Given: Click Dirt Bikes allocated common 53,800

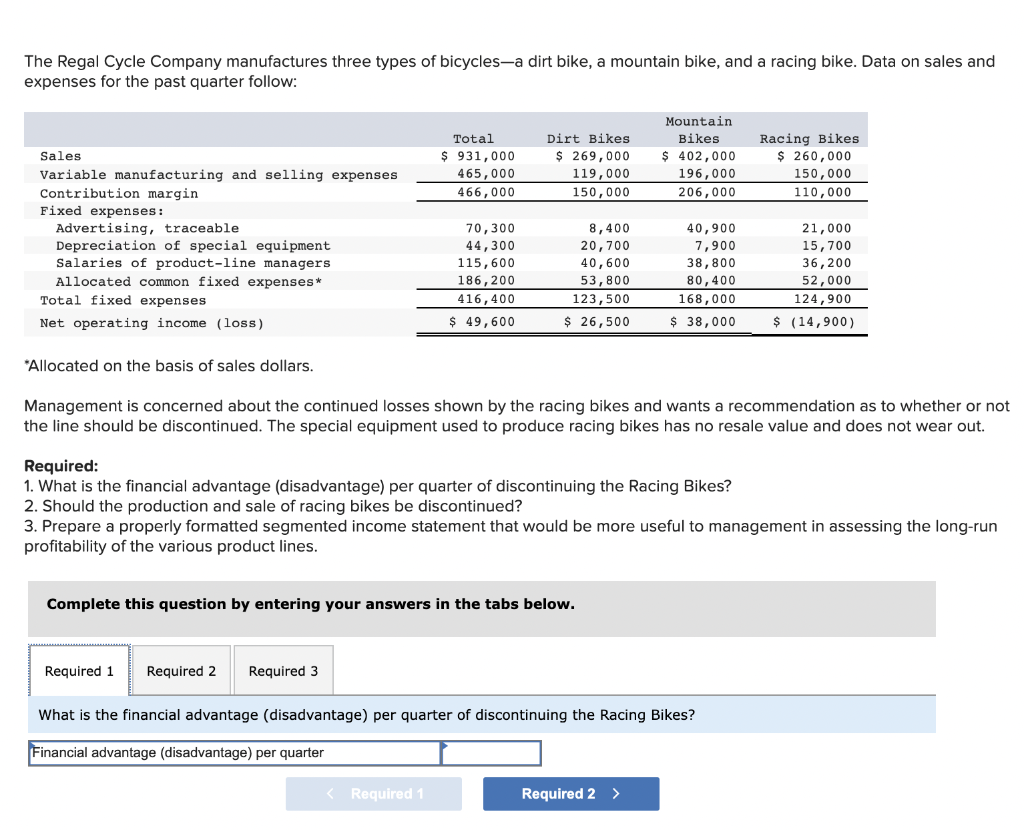Looking at the screenshot, I should click(x=605, y=280).
